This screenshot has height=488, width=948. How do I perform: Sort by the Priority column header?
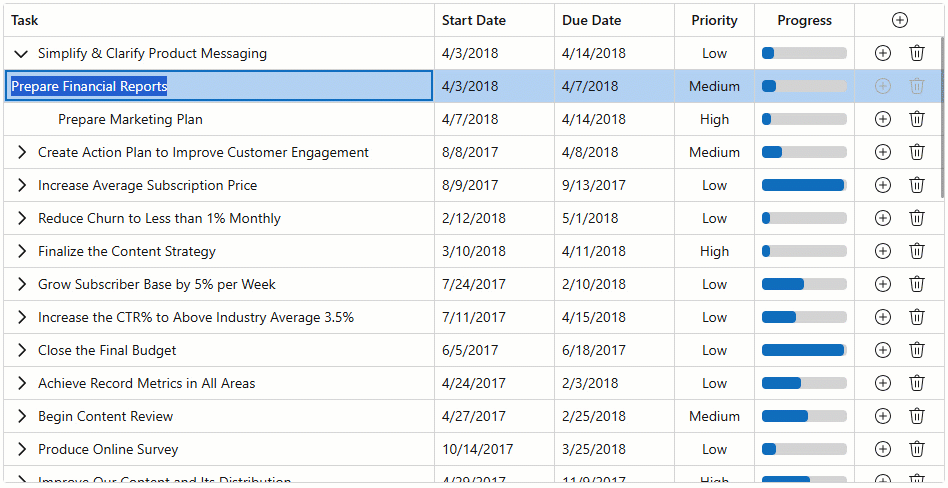coord(715,21)
